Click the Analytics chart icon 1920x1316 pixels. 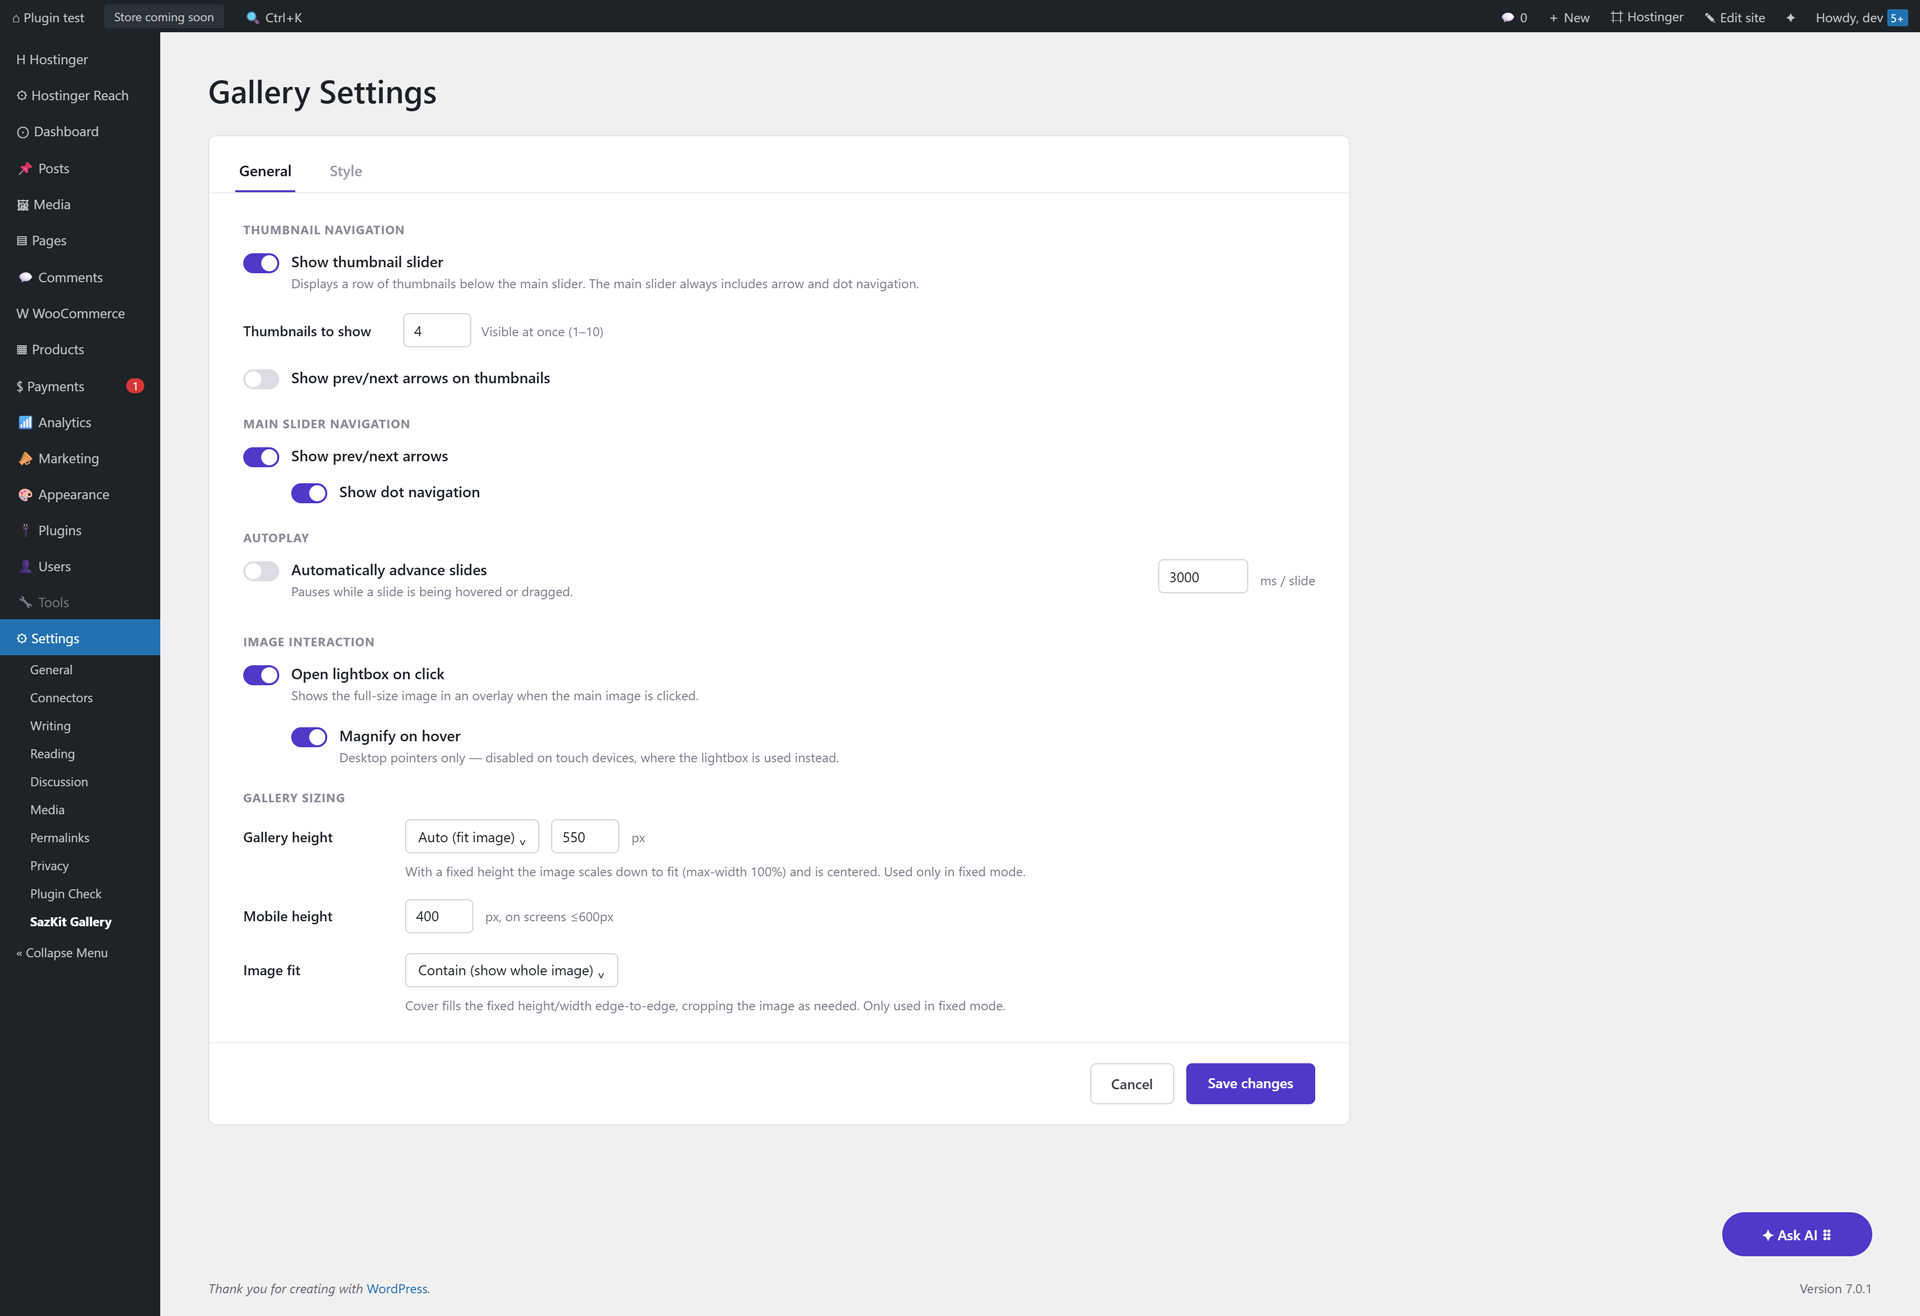click(x=25, y=423)
